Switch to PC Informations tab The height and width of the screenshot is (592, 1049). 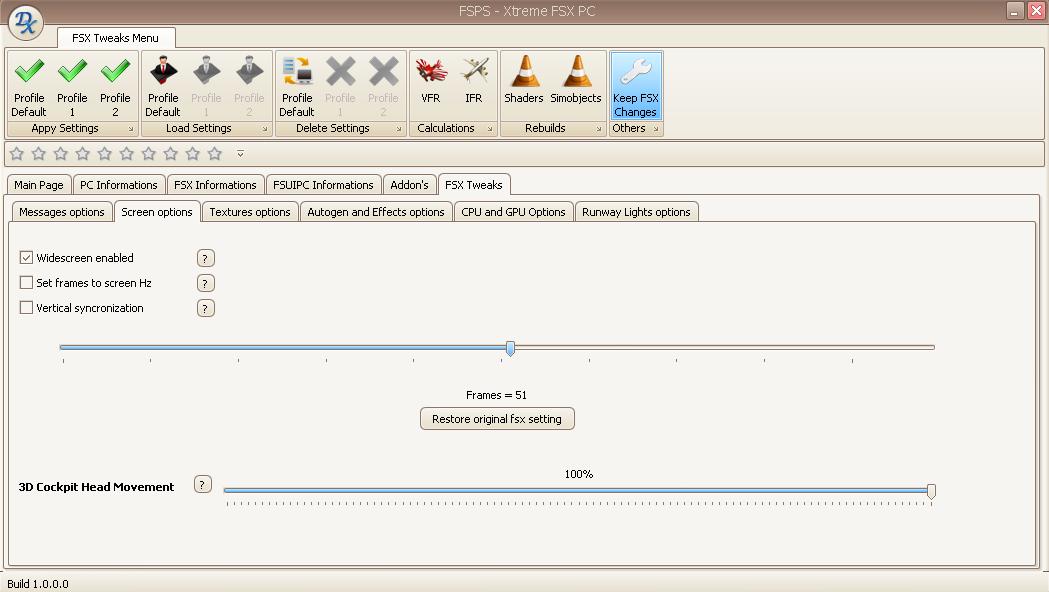118,185
